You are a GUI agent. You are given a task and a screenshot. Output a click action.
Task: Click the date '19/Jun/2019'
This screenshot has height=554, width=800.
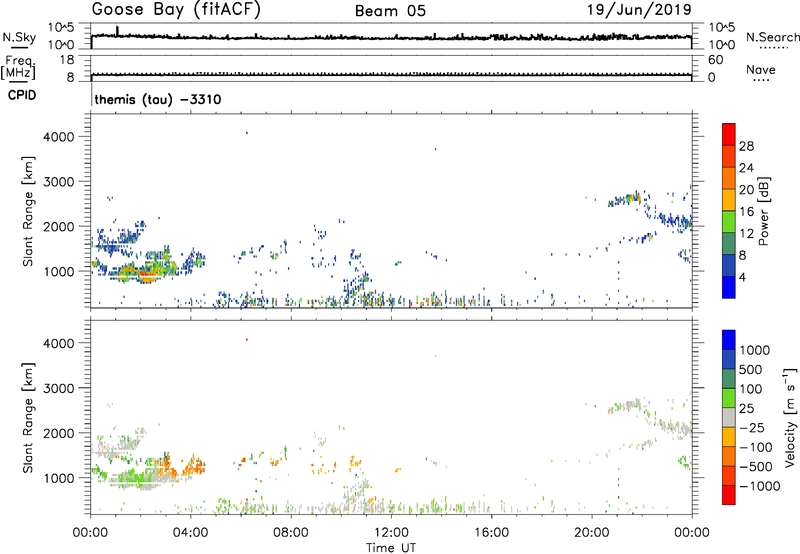point(639,10)
